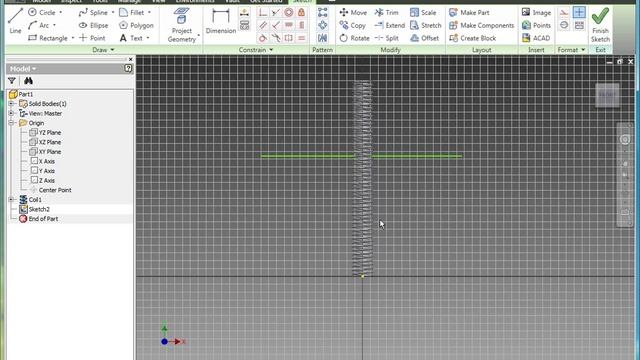Apply the Concentric constraint
Viewport: 640px width, 360px height.
[289, 12]
